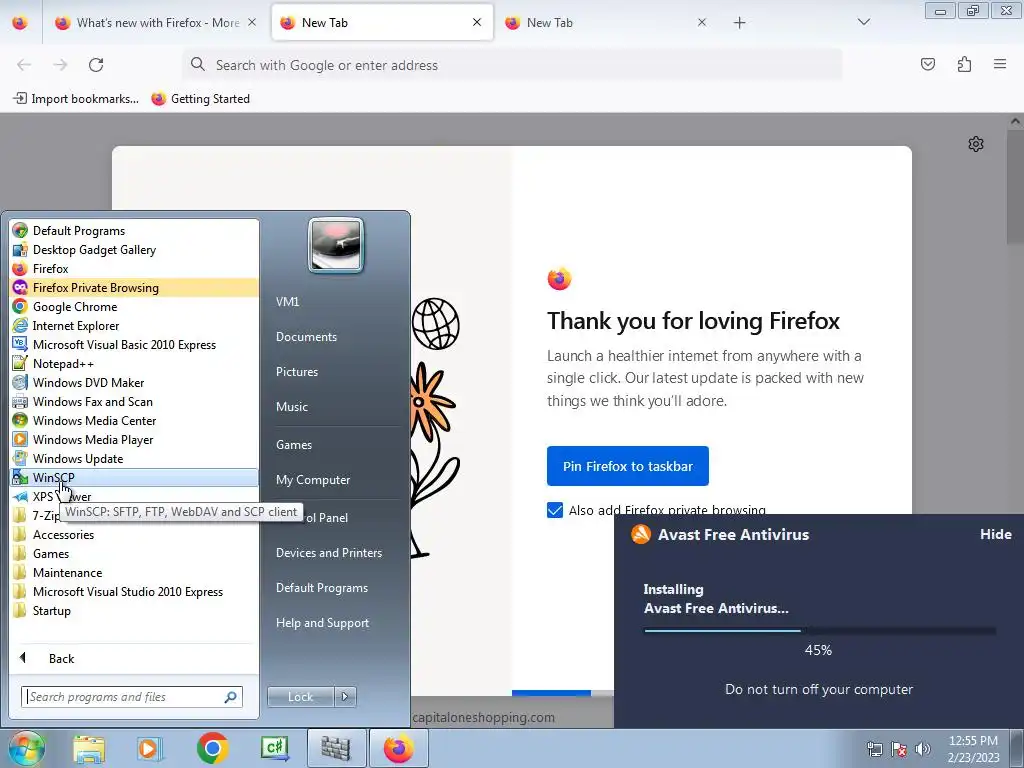Open Desktop Gadget Gallery
This screenshot has height=768, width=1024.
134,250
